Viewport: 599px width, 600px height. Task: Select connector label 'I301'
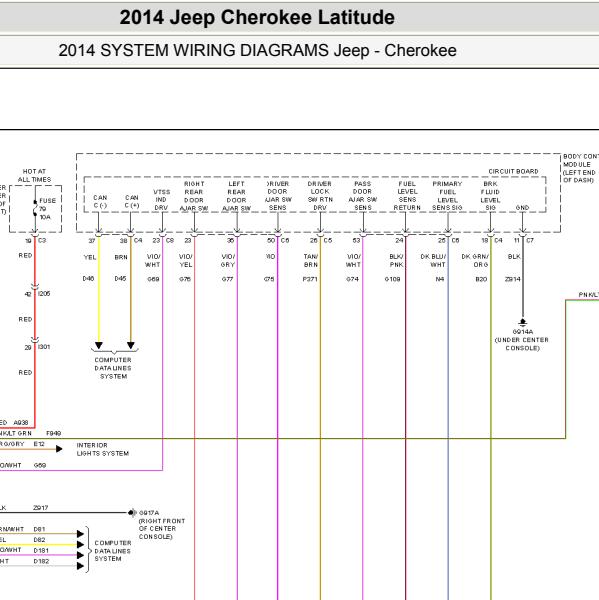44,347
